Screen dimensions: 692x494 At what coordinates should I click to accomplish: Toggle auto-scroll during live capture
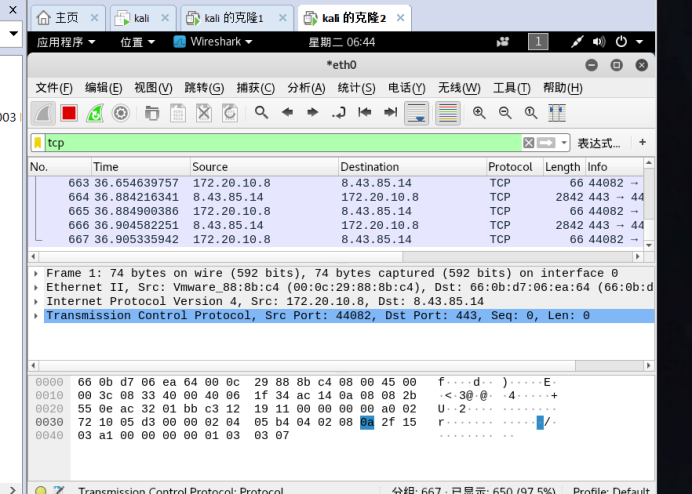pos(417,113)
